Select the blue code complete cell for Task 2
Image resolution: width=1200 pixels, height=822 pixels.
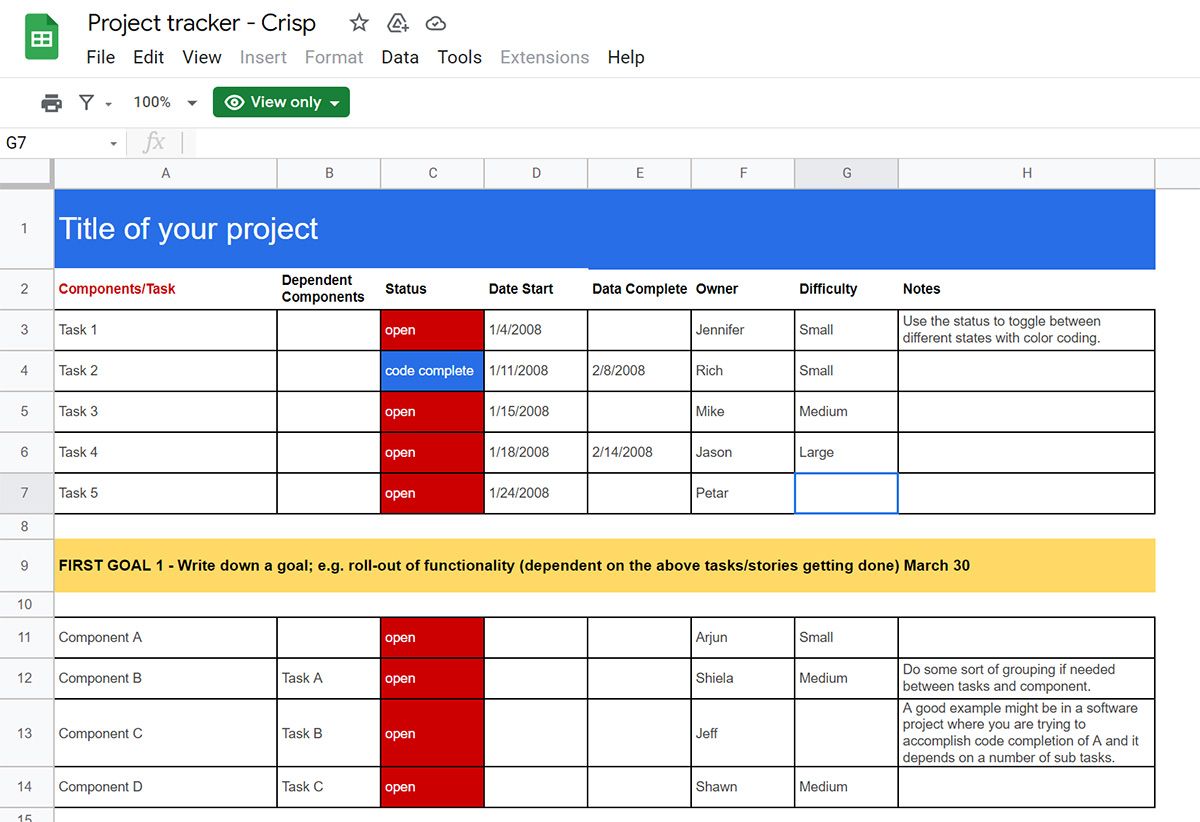click(432, 370)
